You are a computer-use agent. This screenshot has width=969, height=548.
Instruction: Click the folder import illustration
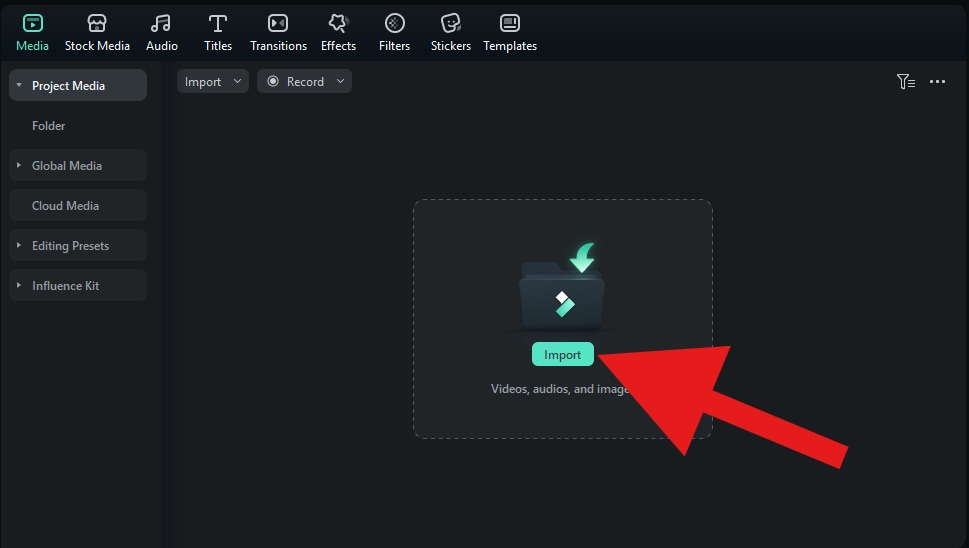(562, 287)
